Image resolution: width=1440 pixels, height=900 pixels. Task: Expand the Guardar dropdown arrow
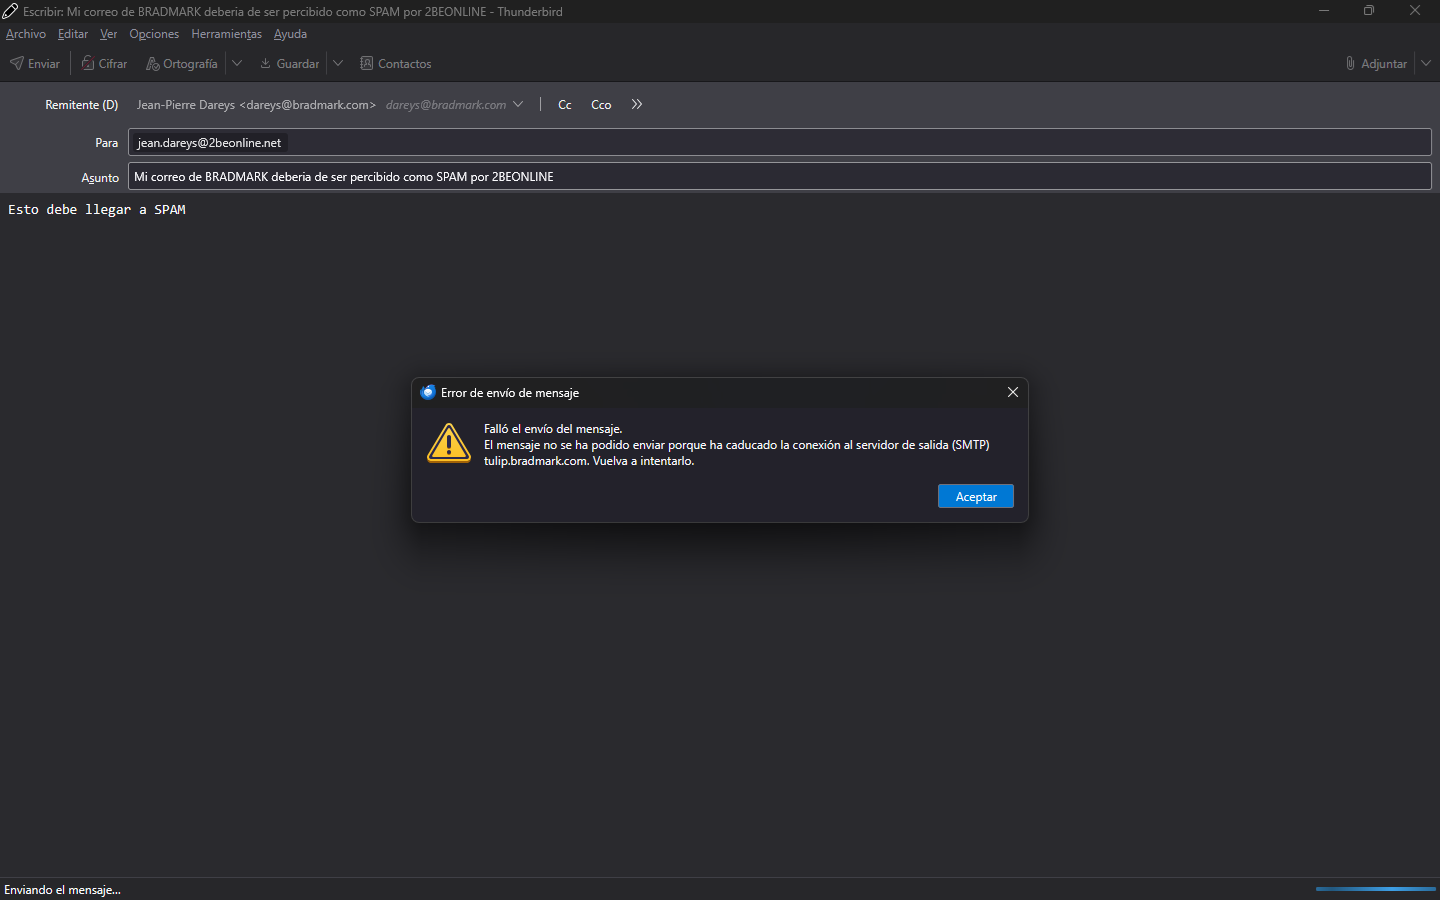338,63
